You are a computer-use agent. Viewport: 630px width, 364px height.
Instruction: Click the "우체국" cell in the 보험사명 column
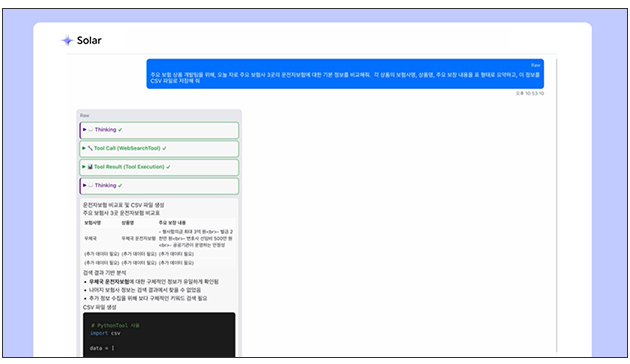[x=90, y=238]
